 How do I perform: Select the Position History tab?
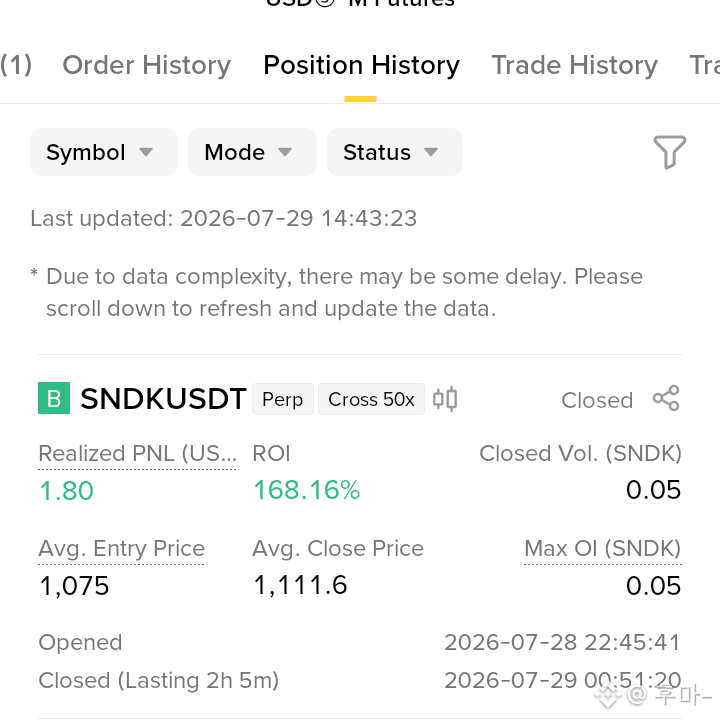(361, 65)
